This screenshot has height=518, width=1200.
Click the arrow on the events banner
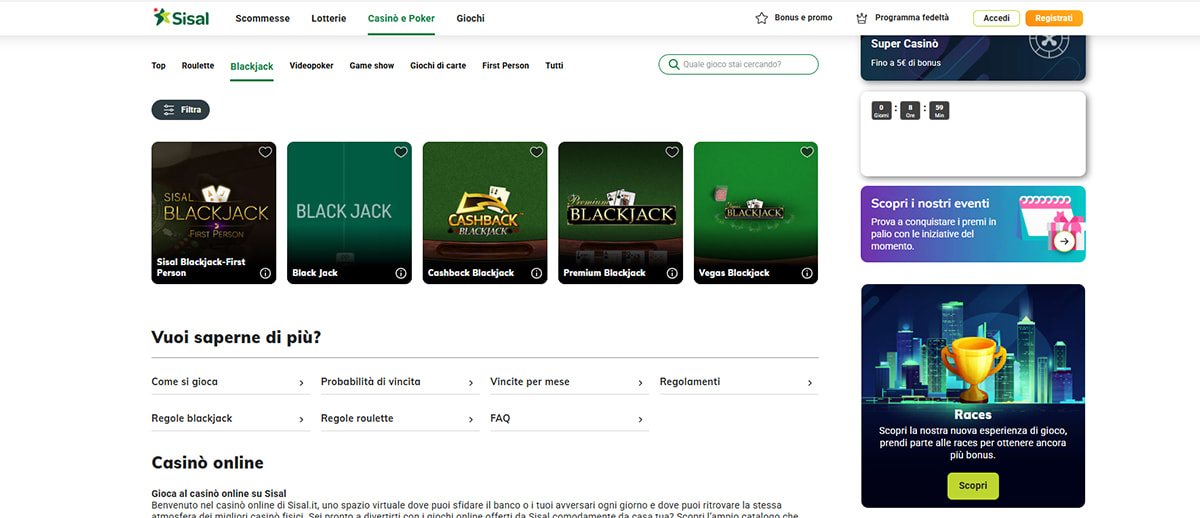[1064, 241]
